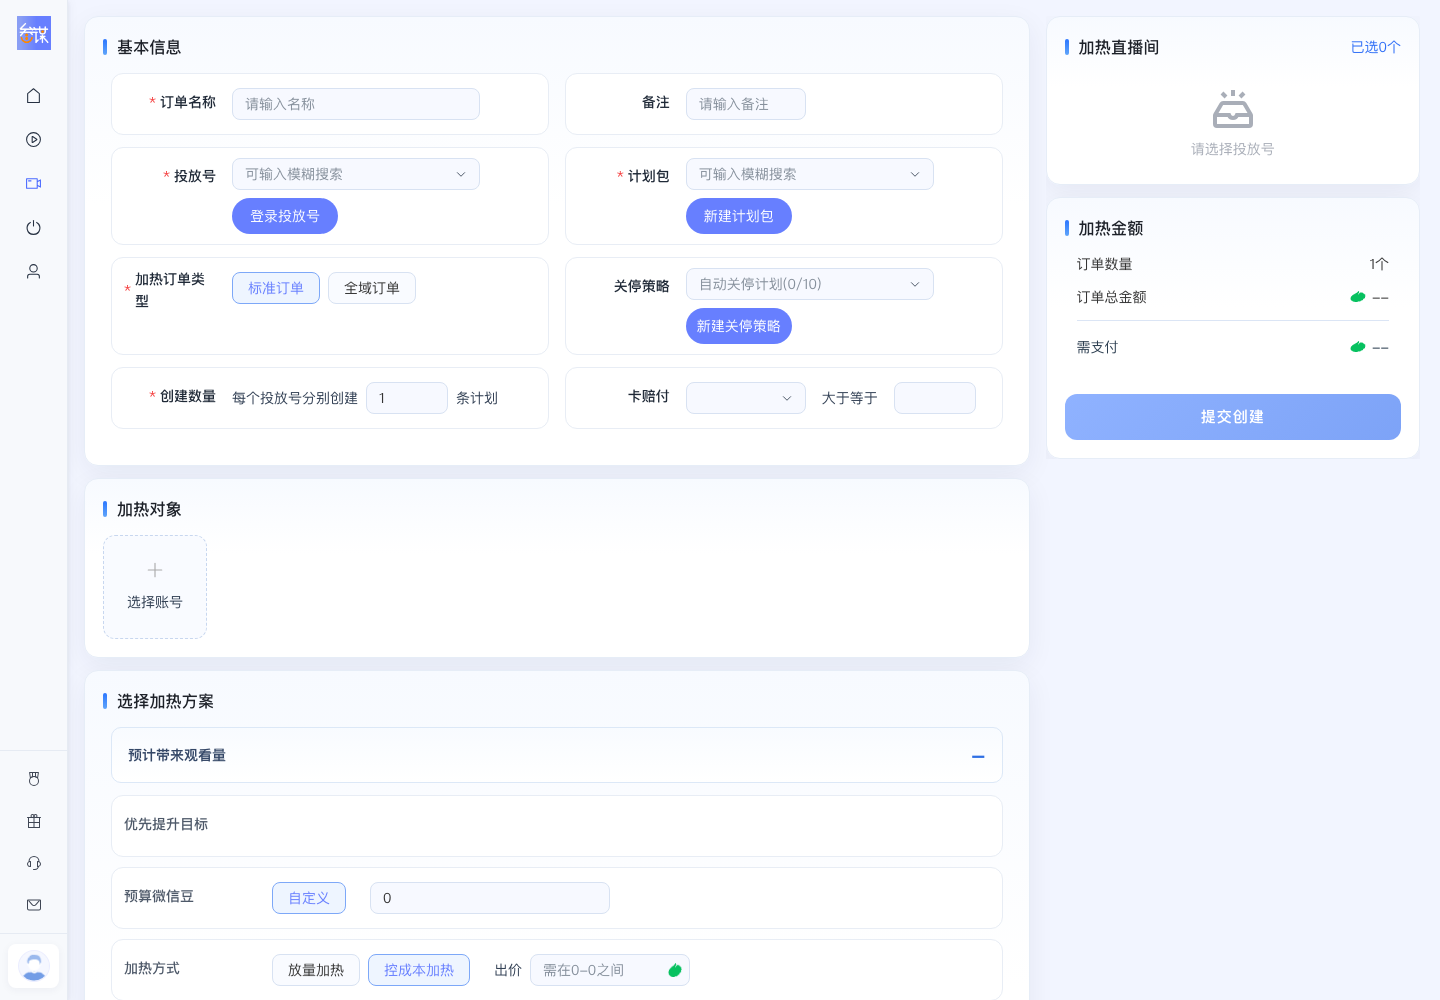Image resolution: width=1440 pixels, height=1000 pixels.
Task: Click the mouse icon in lower sidebar
Action: tap(34, 779)
